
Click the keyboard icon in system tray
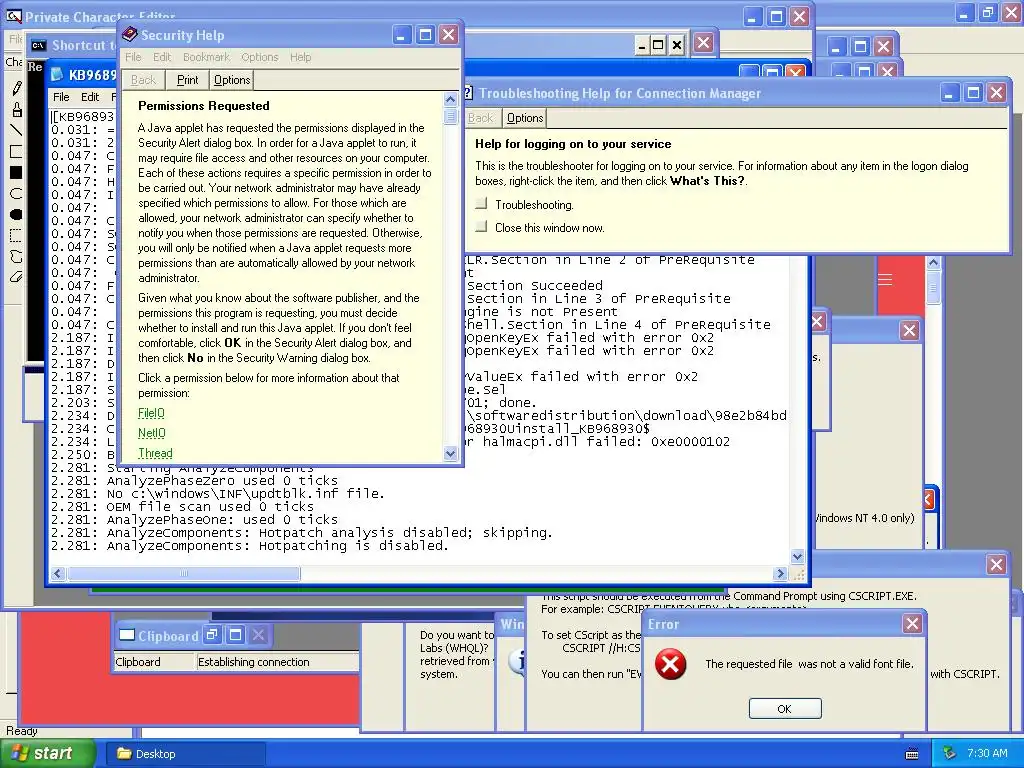pos(912,754)
